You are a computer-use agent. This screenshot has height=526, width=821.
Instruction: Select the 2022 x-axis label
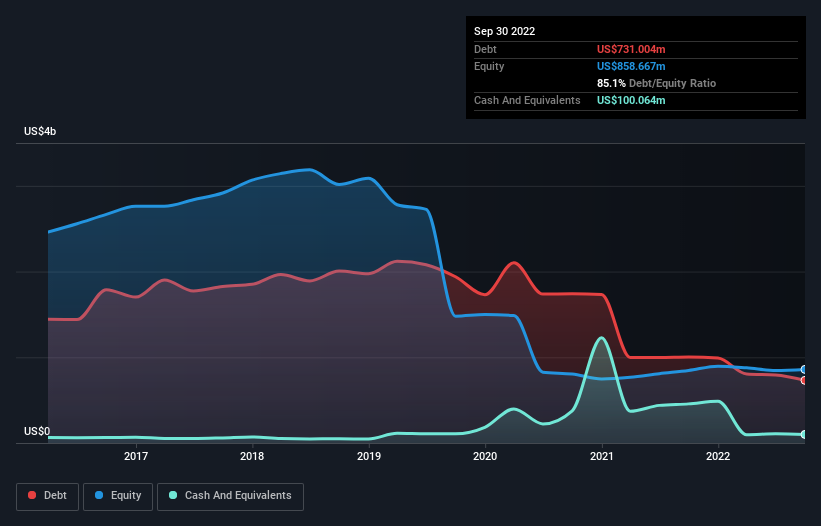pyautogui.click(x=718, y=456)
